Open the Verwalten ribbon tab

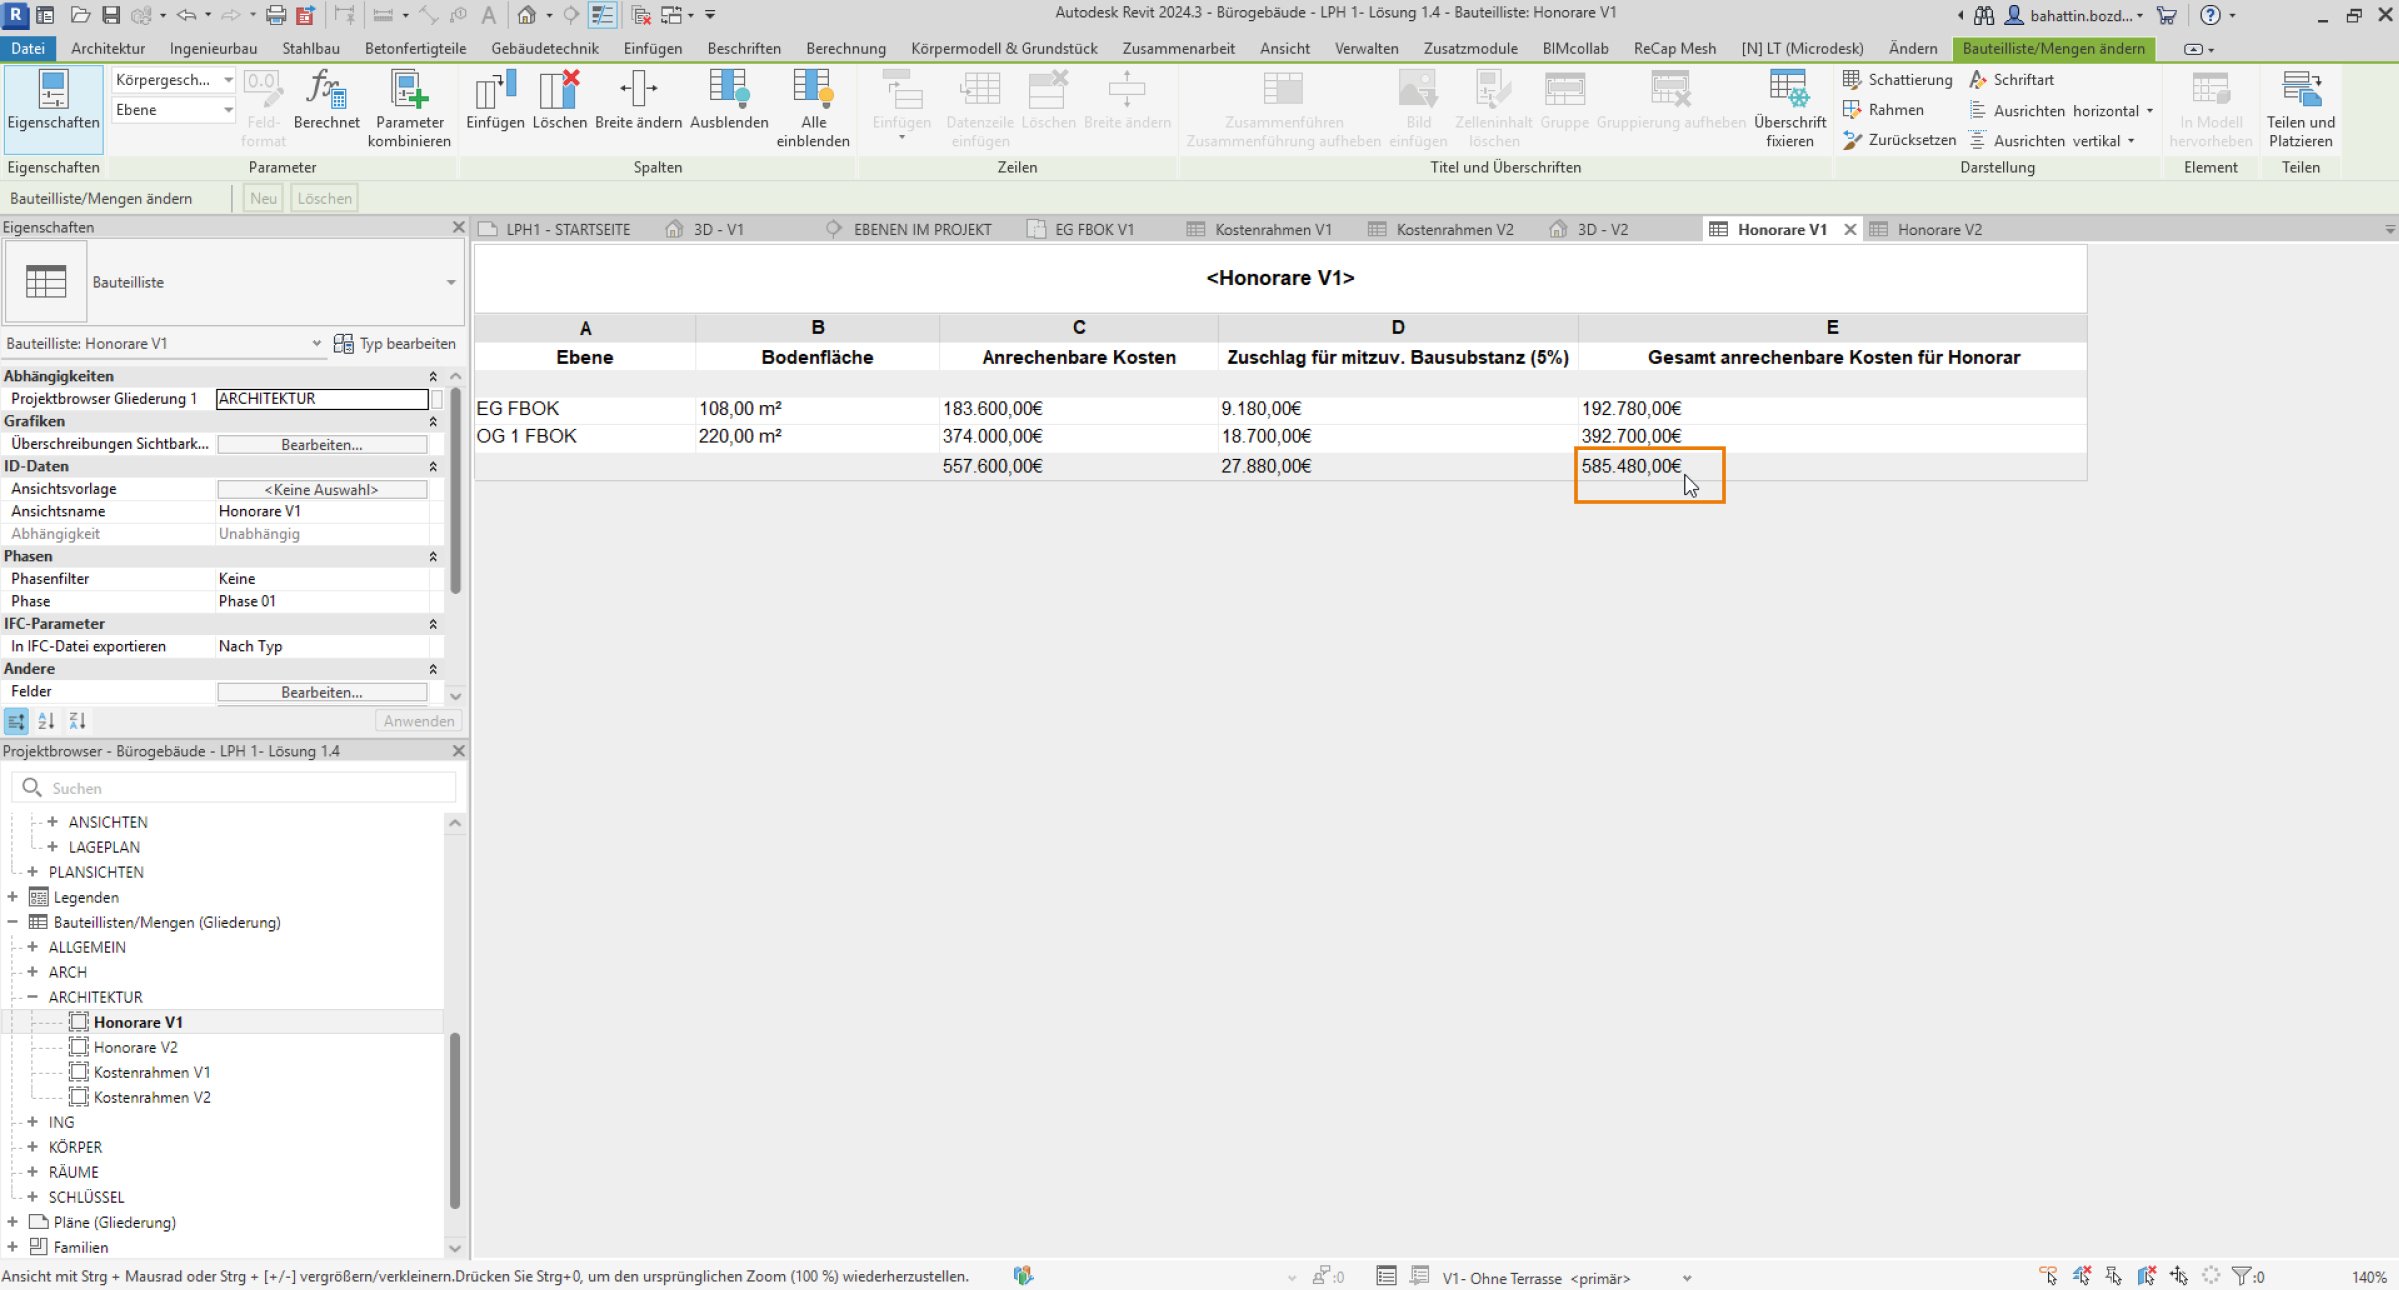click(x=1366, y=48)
